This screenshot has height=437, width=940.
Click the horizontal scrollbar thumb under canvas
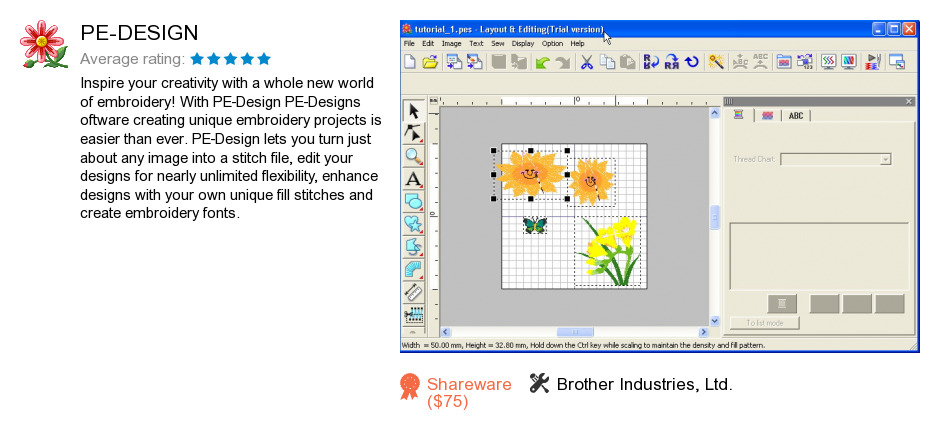pos(575,332)
